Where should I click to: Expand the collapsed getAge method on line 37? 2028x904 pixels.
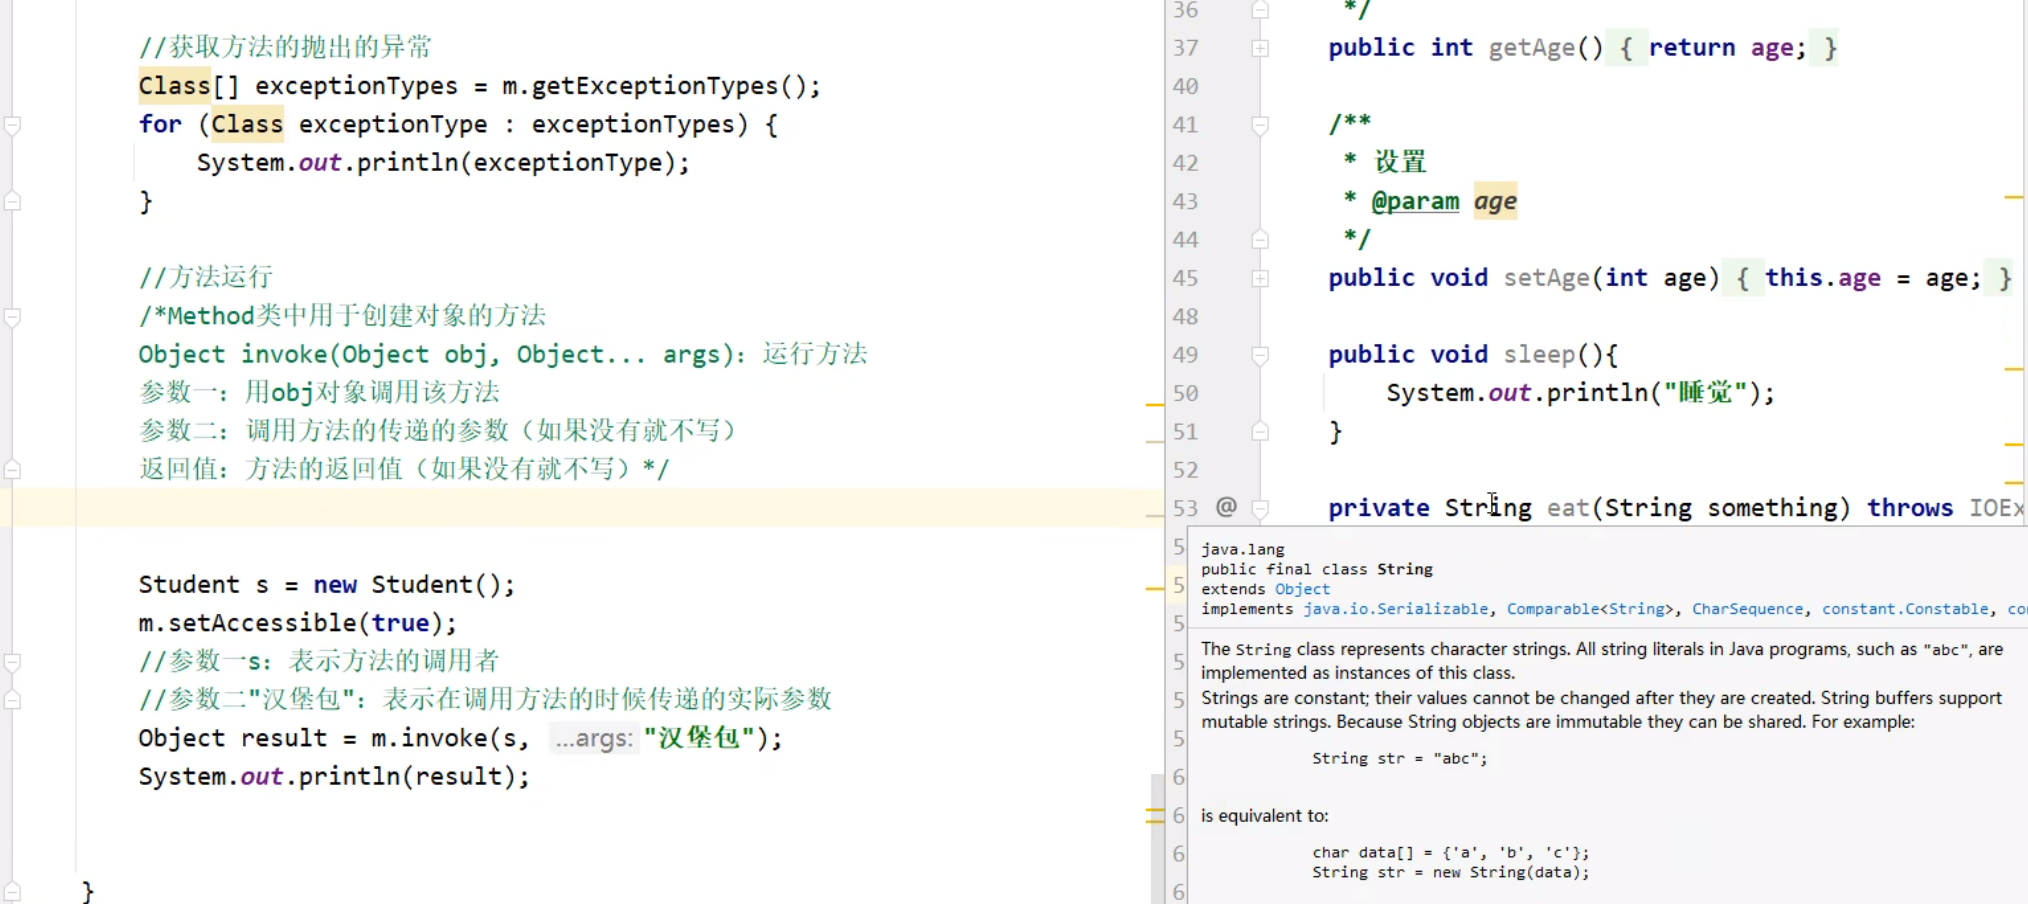tap(1260, 47)
